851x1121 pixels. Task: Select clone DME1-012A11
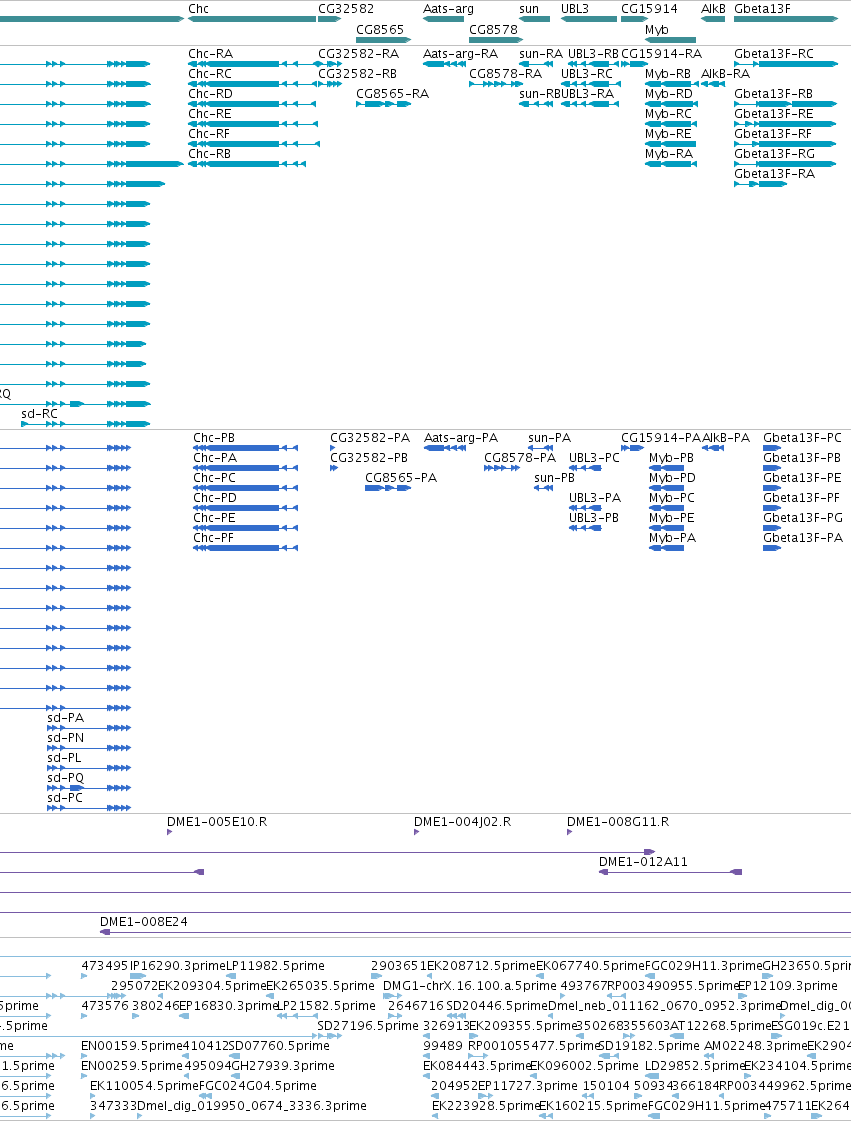643,862
